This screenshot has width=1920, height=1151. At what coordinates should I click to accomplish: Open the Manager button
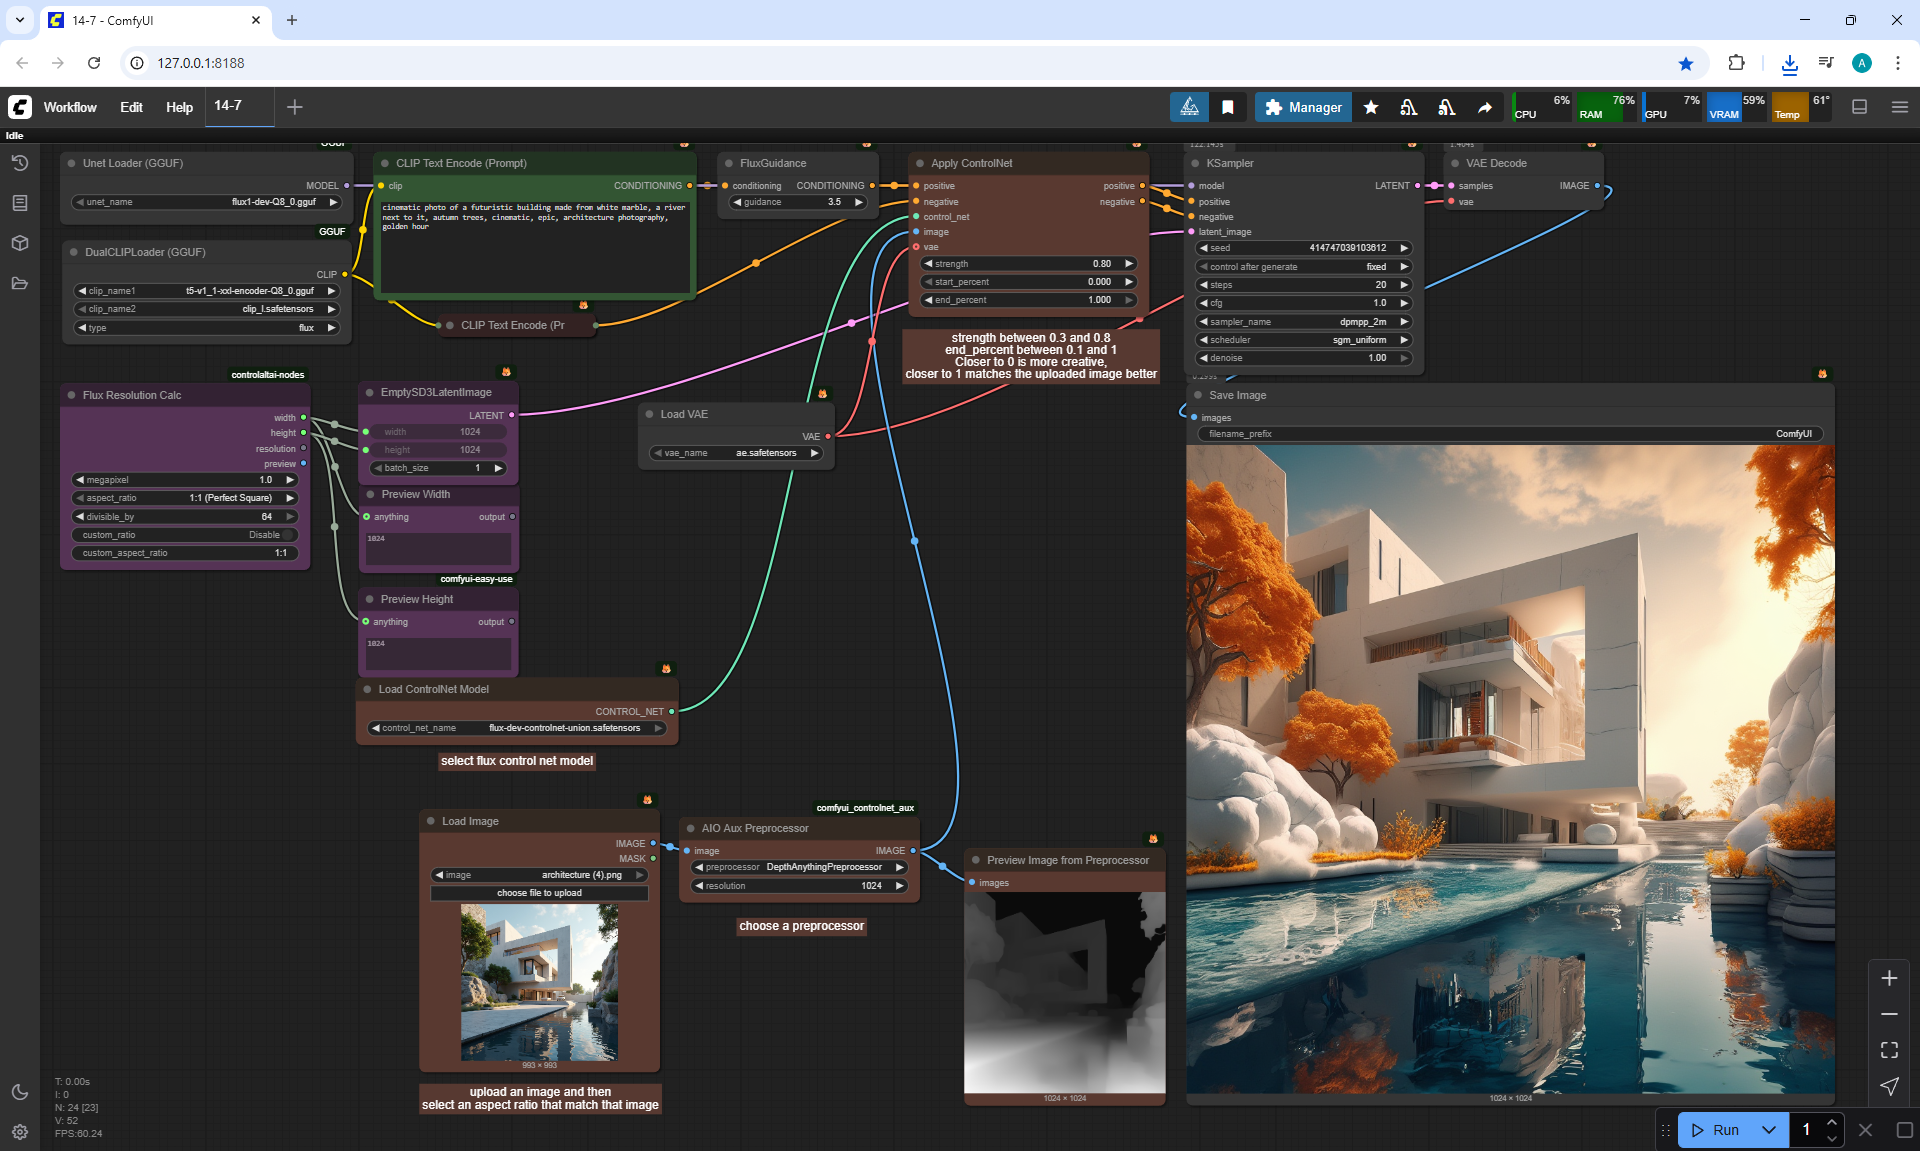click(x=1303, y=107)
